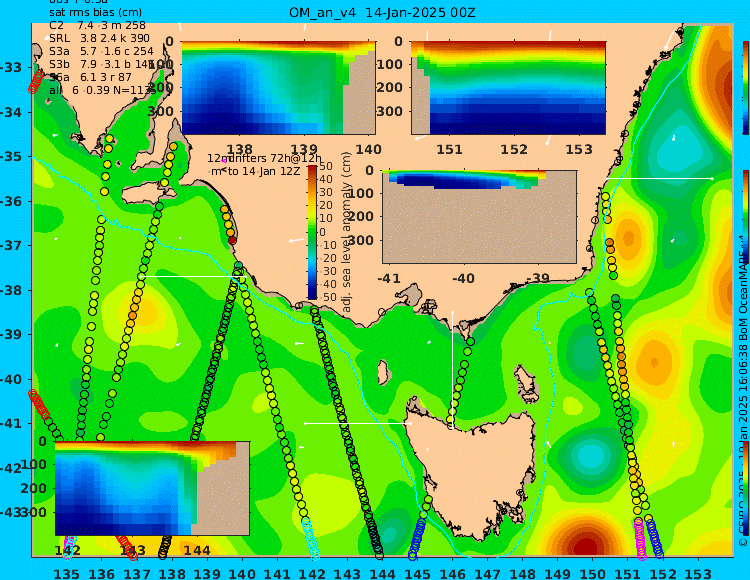Click the 139 tick on the top-left inset
750x580 pixels.
(305, 150)
